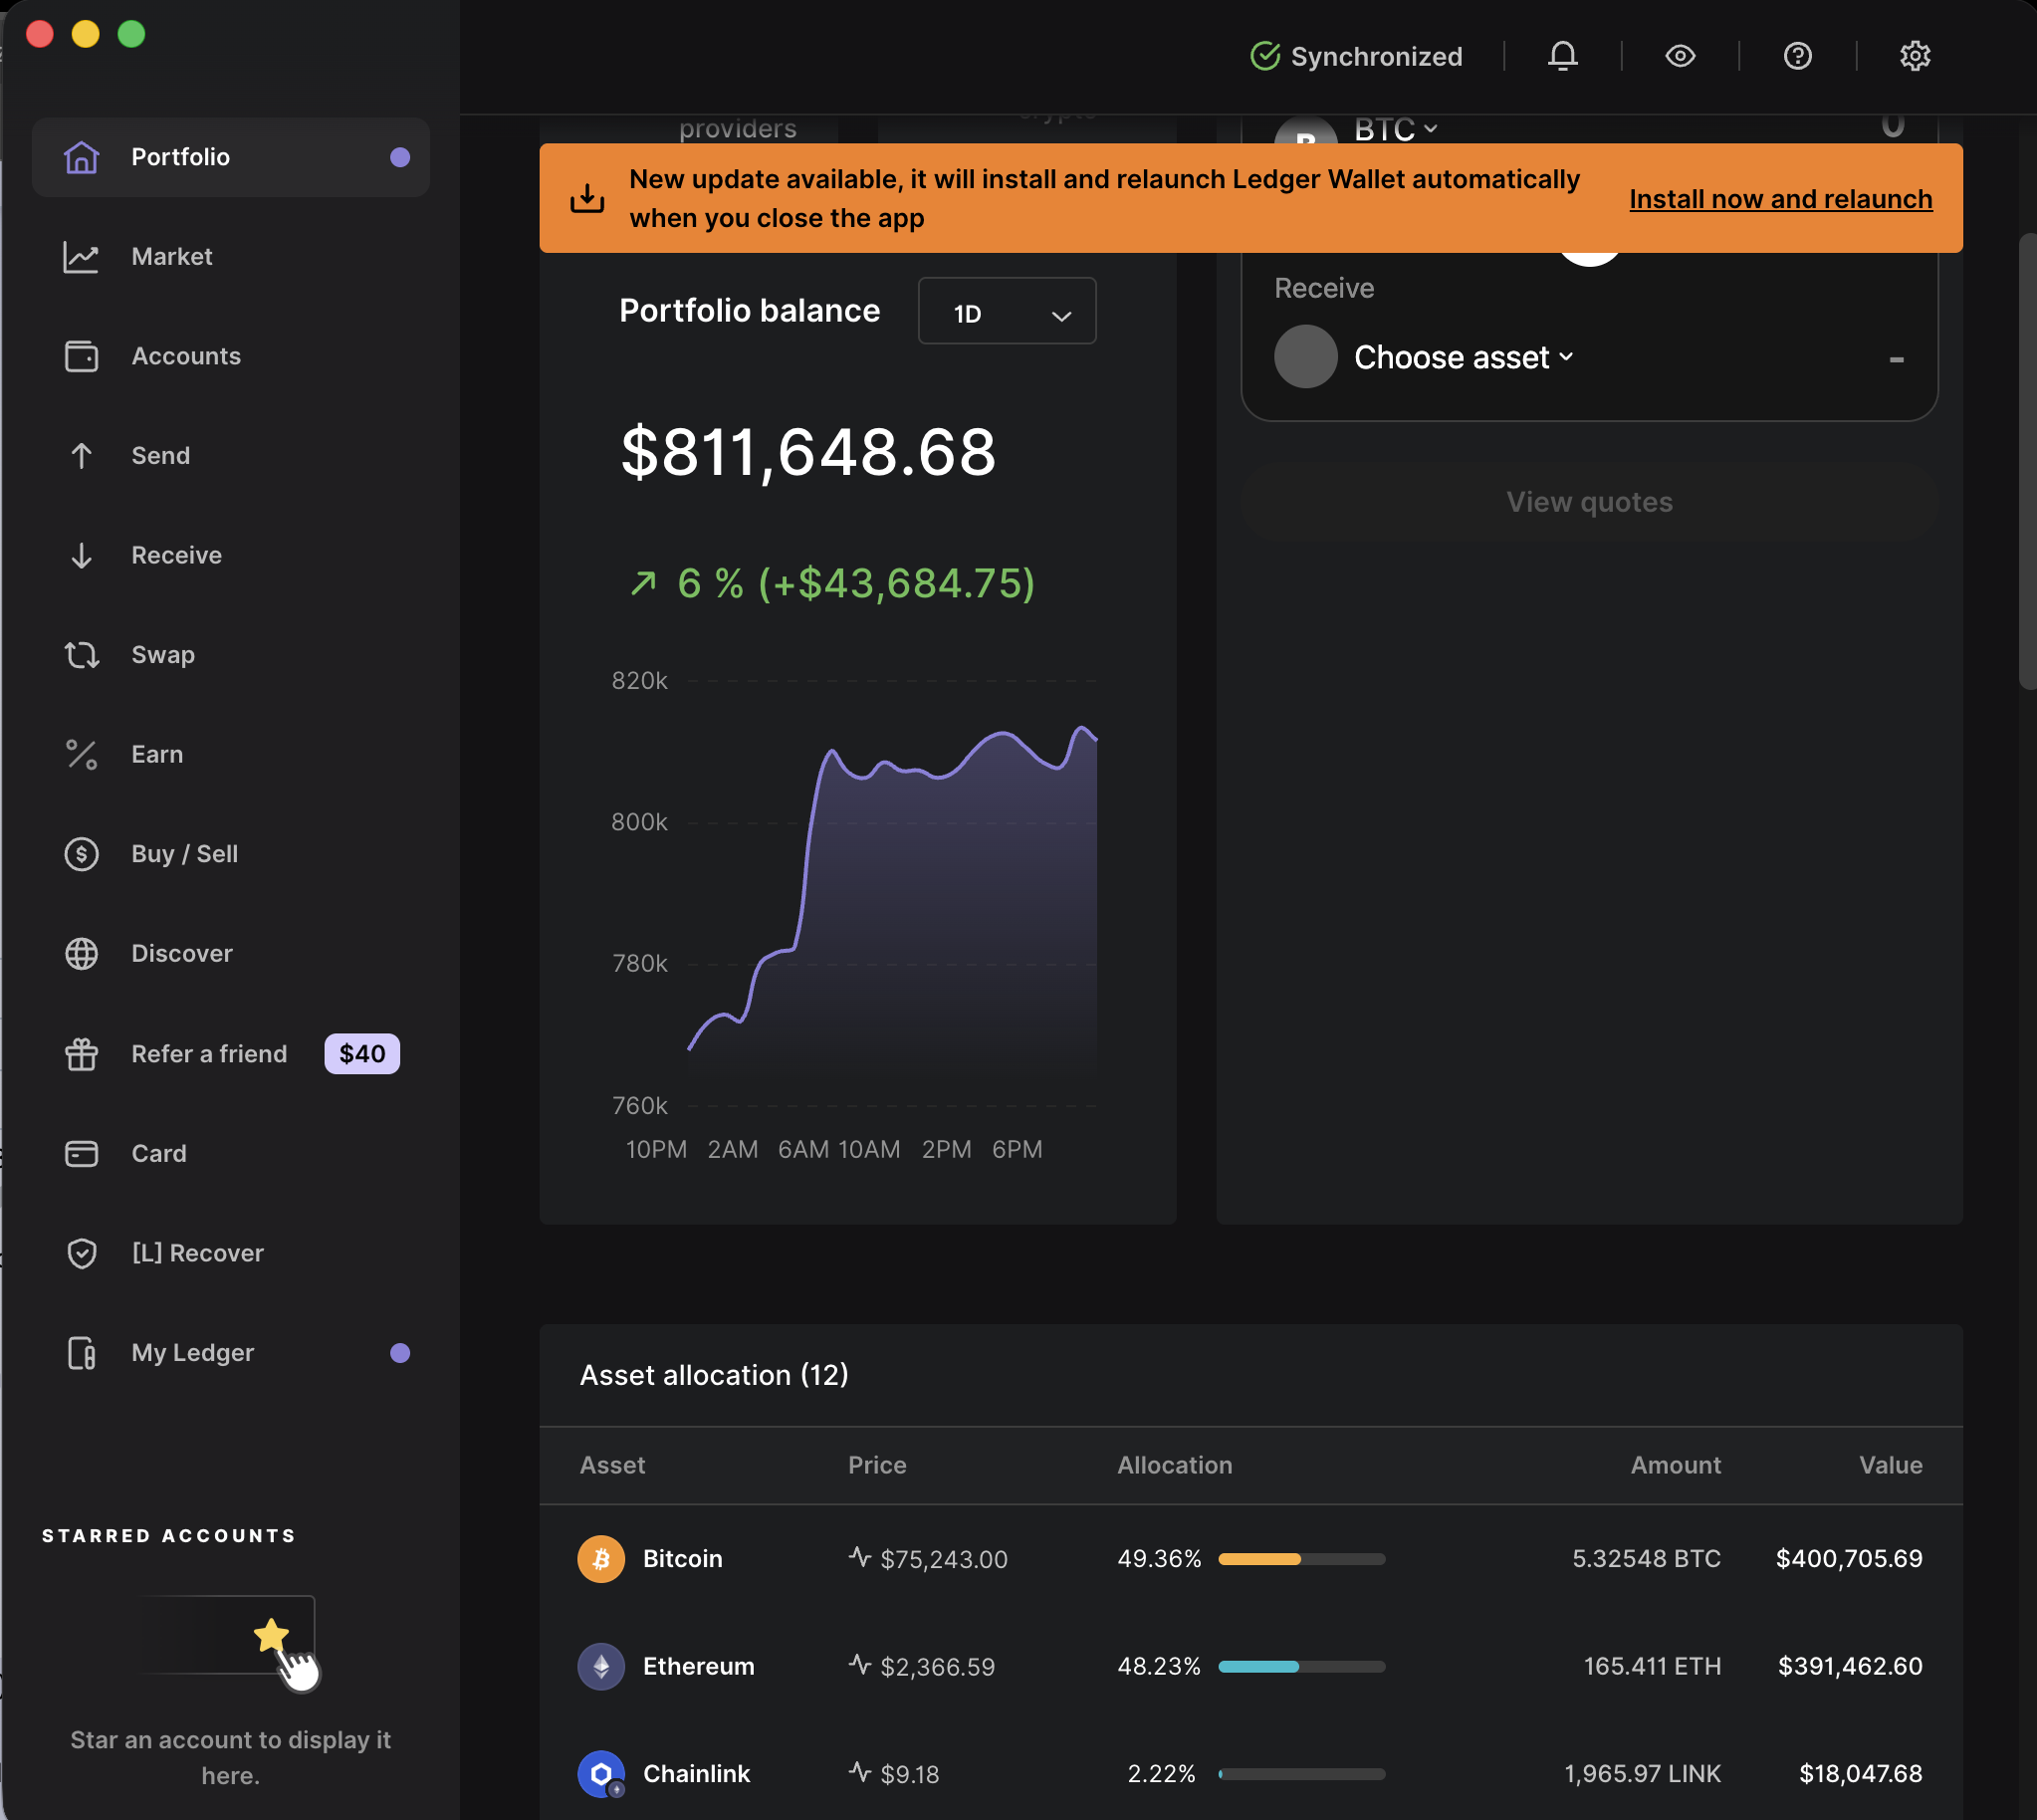Open the help question mark icon
2037x1820 pixels.
coord(1797,56)
